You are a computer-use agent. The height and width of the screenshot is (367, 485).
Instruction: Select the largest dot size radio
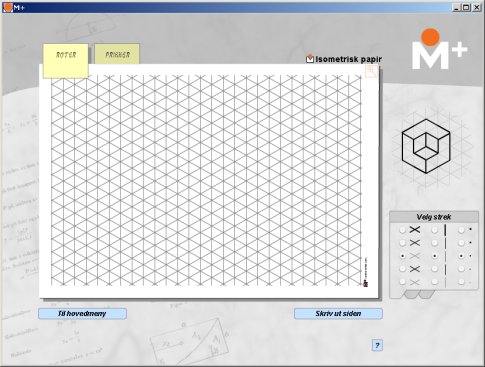tap(461, 230)
